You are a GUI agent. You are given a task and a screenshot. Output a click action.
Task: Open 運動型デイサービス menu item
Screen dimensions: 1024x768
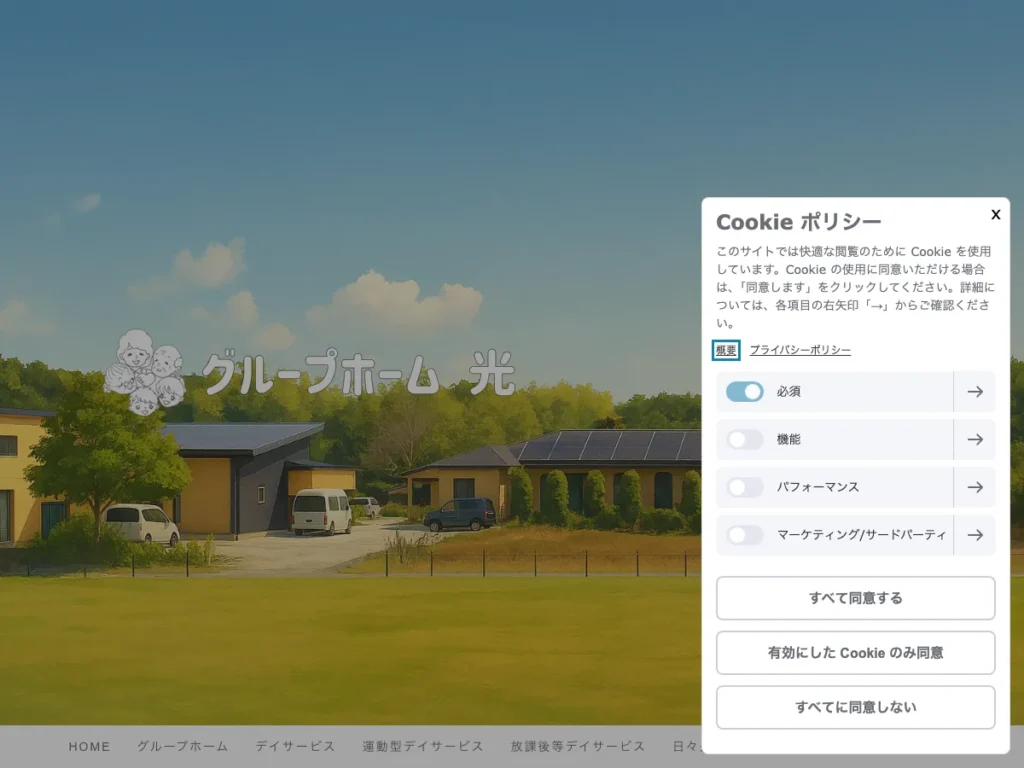[x=423, y=746]
